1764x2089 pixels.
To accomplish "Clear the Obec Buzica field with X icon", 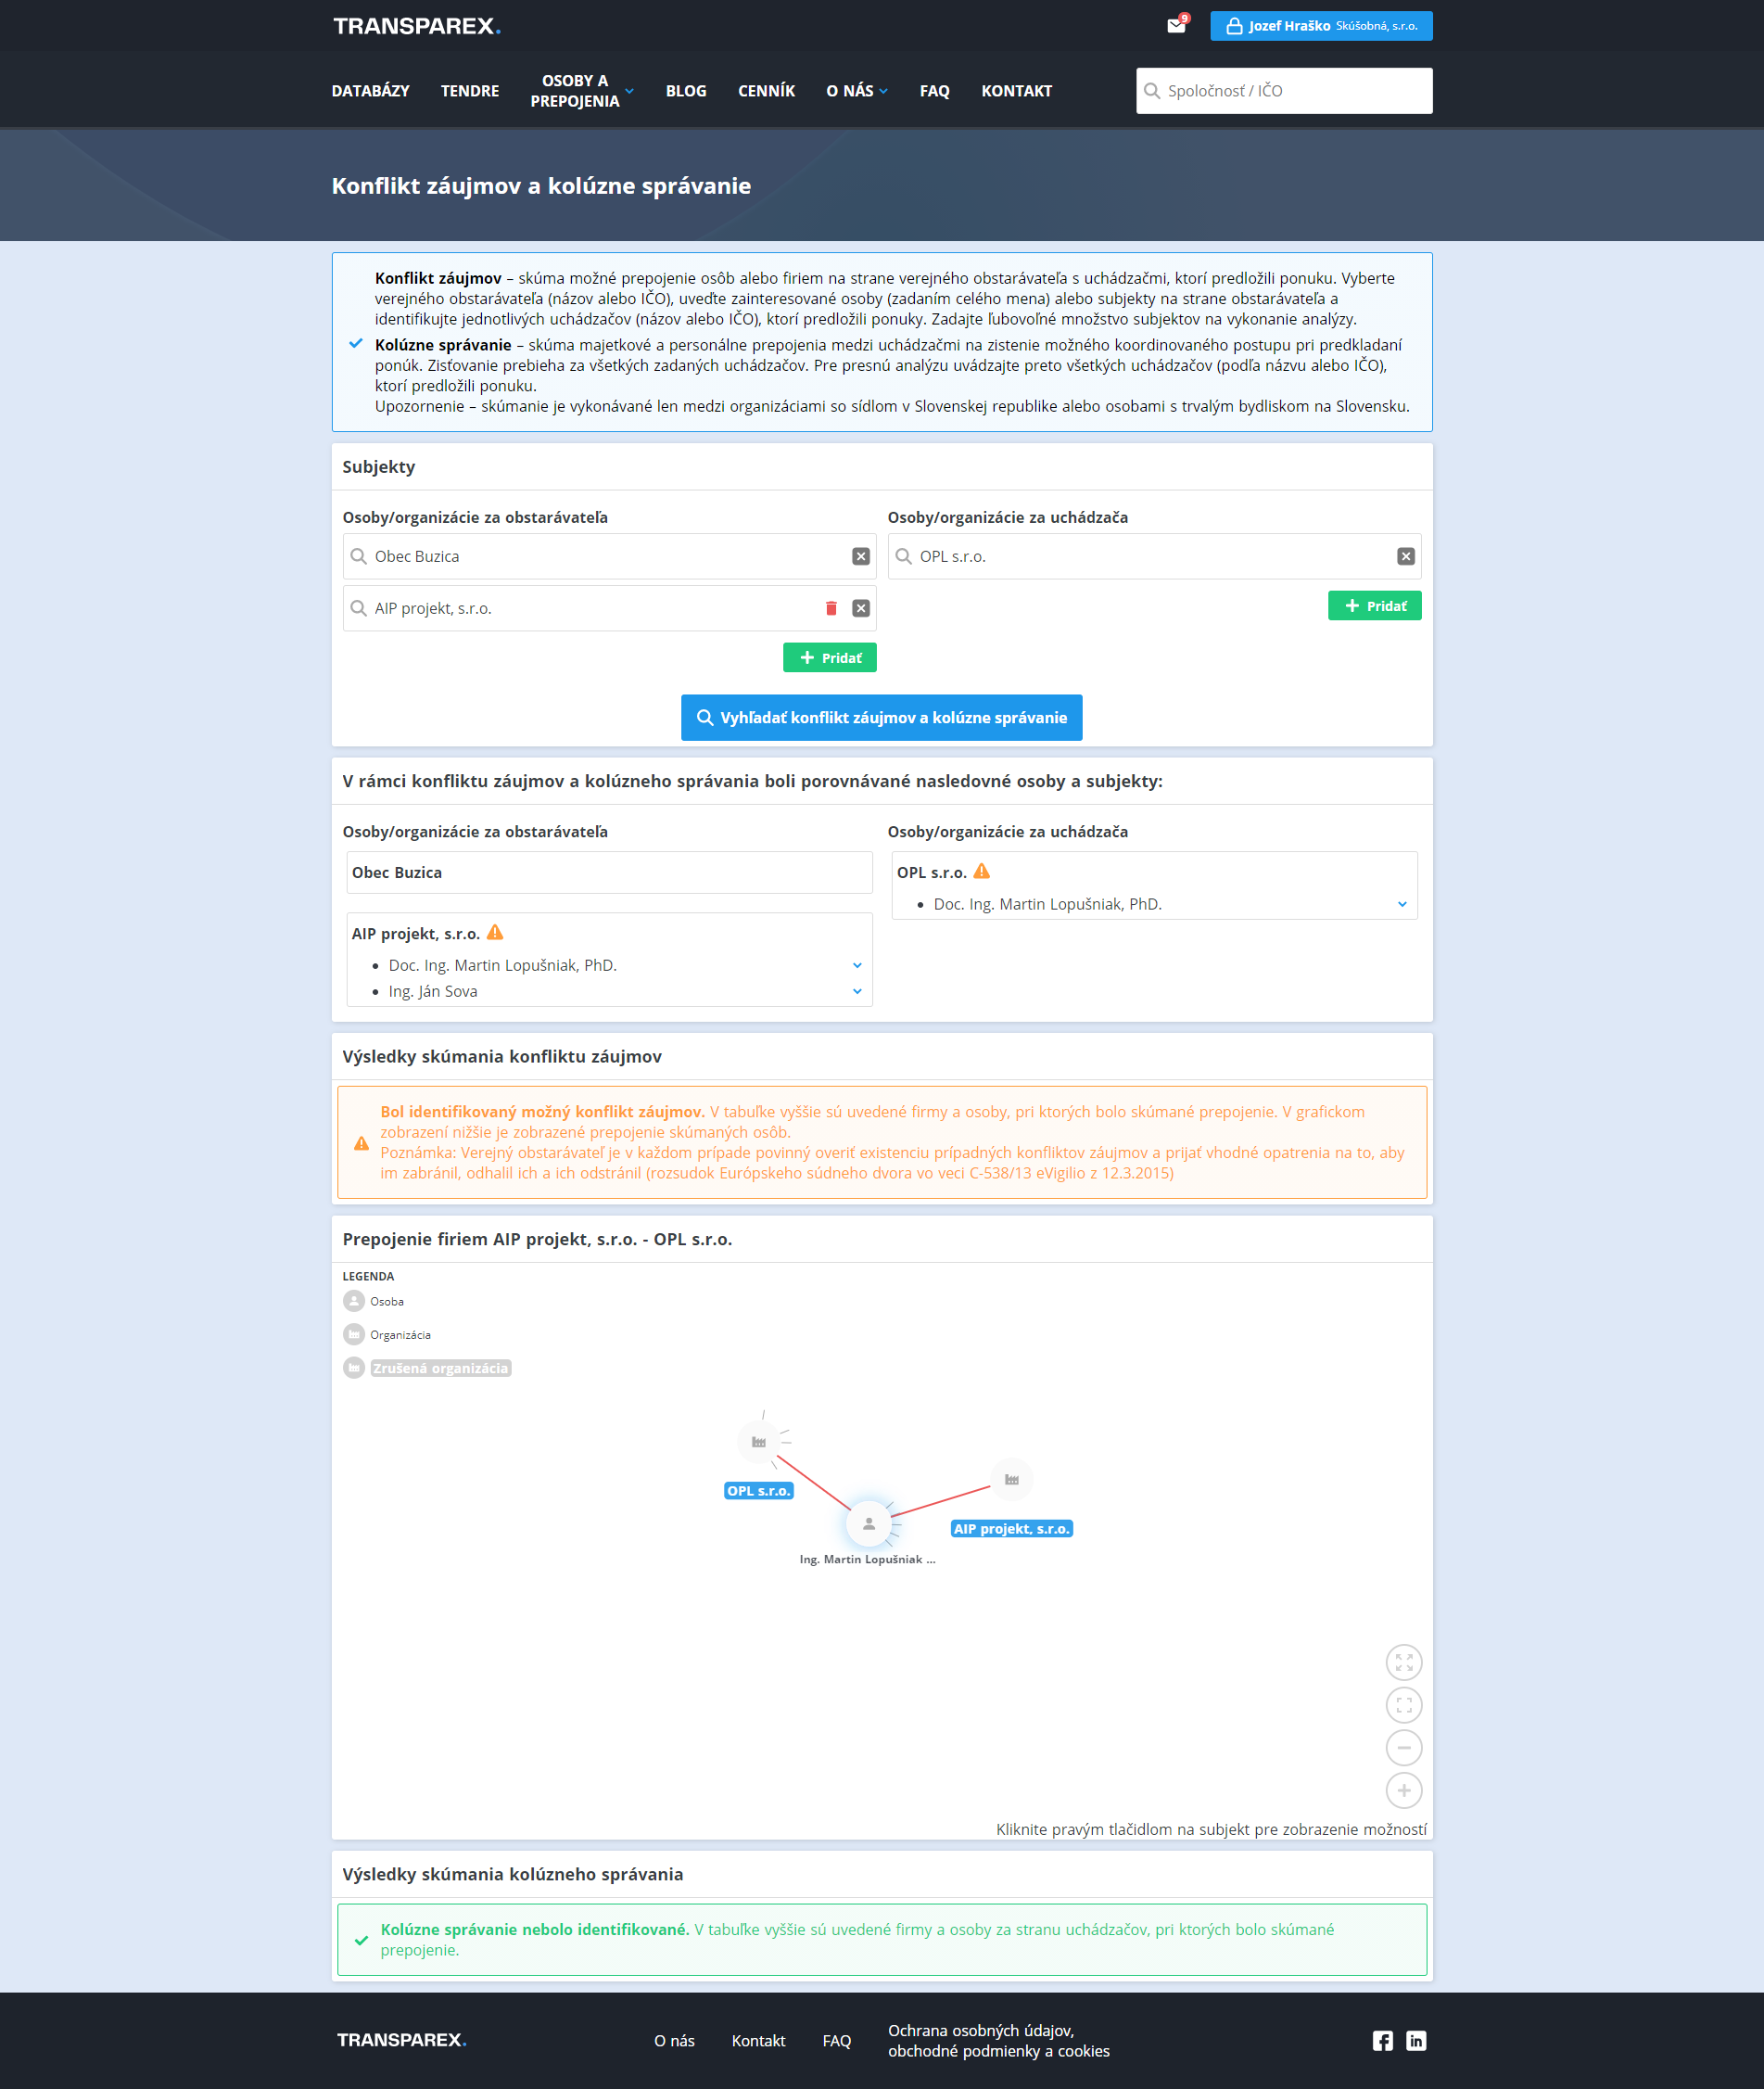I will [860, 556].
